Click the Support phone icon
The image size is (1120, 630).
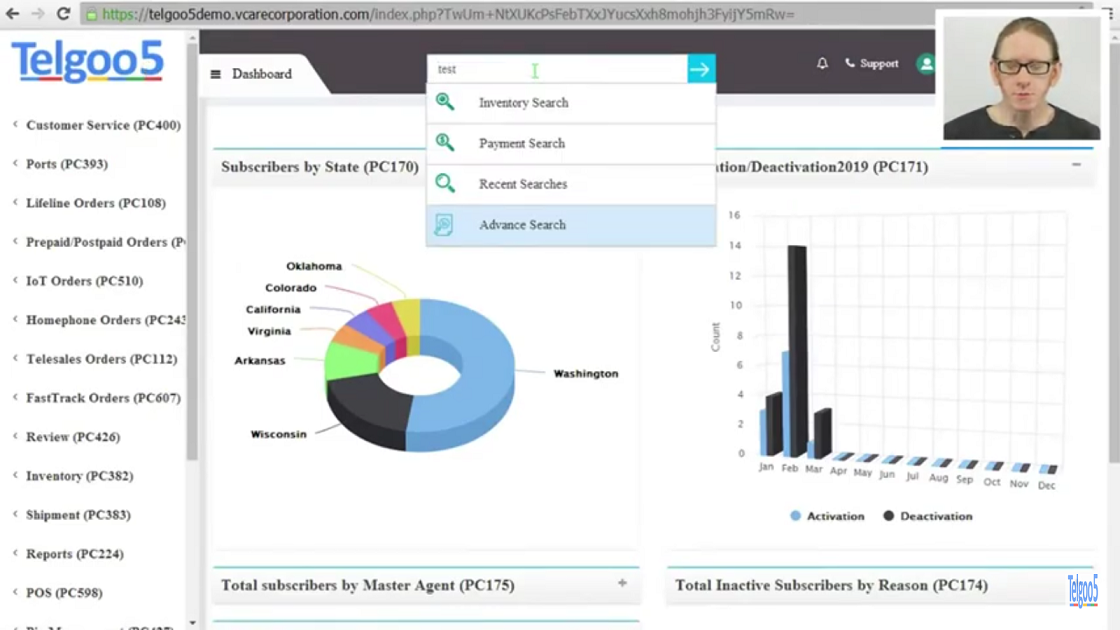849,63
